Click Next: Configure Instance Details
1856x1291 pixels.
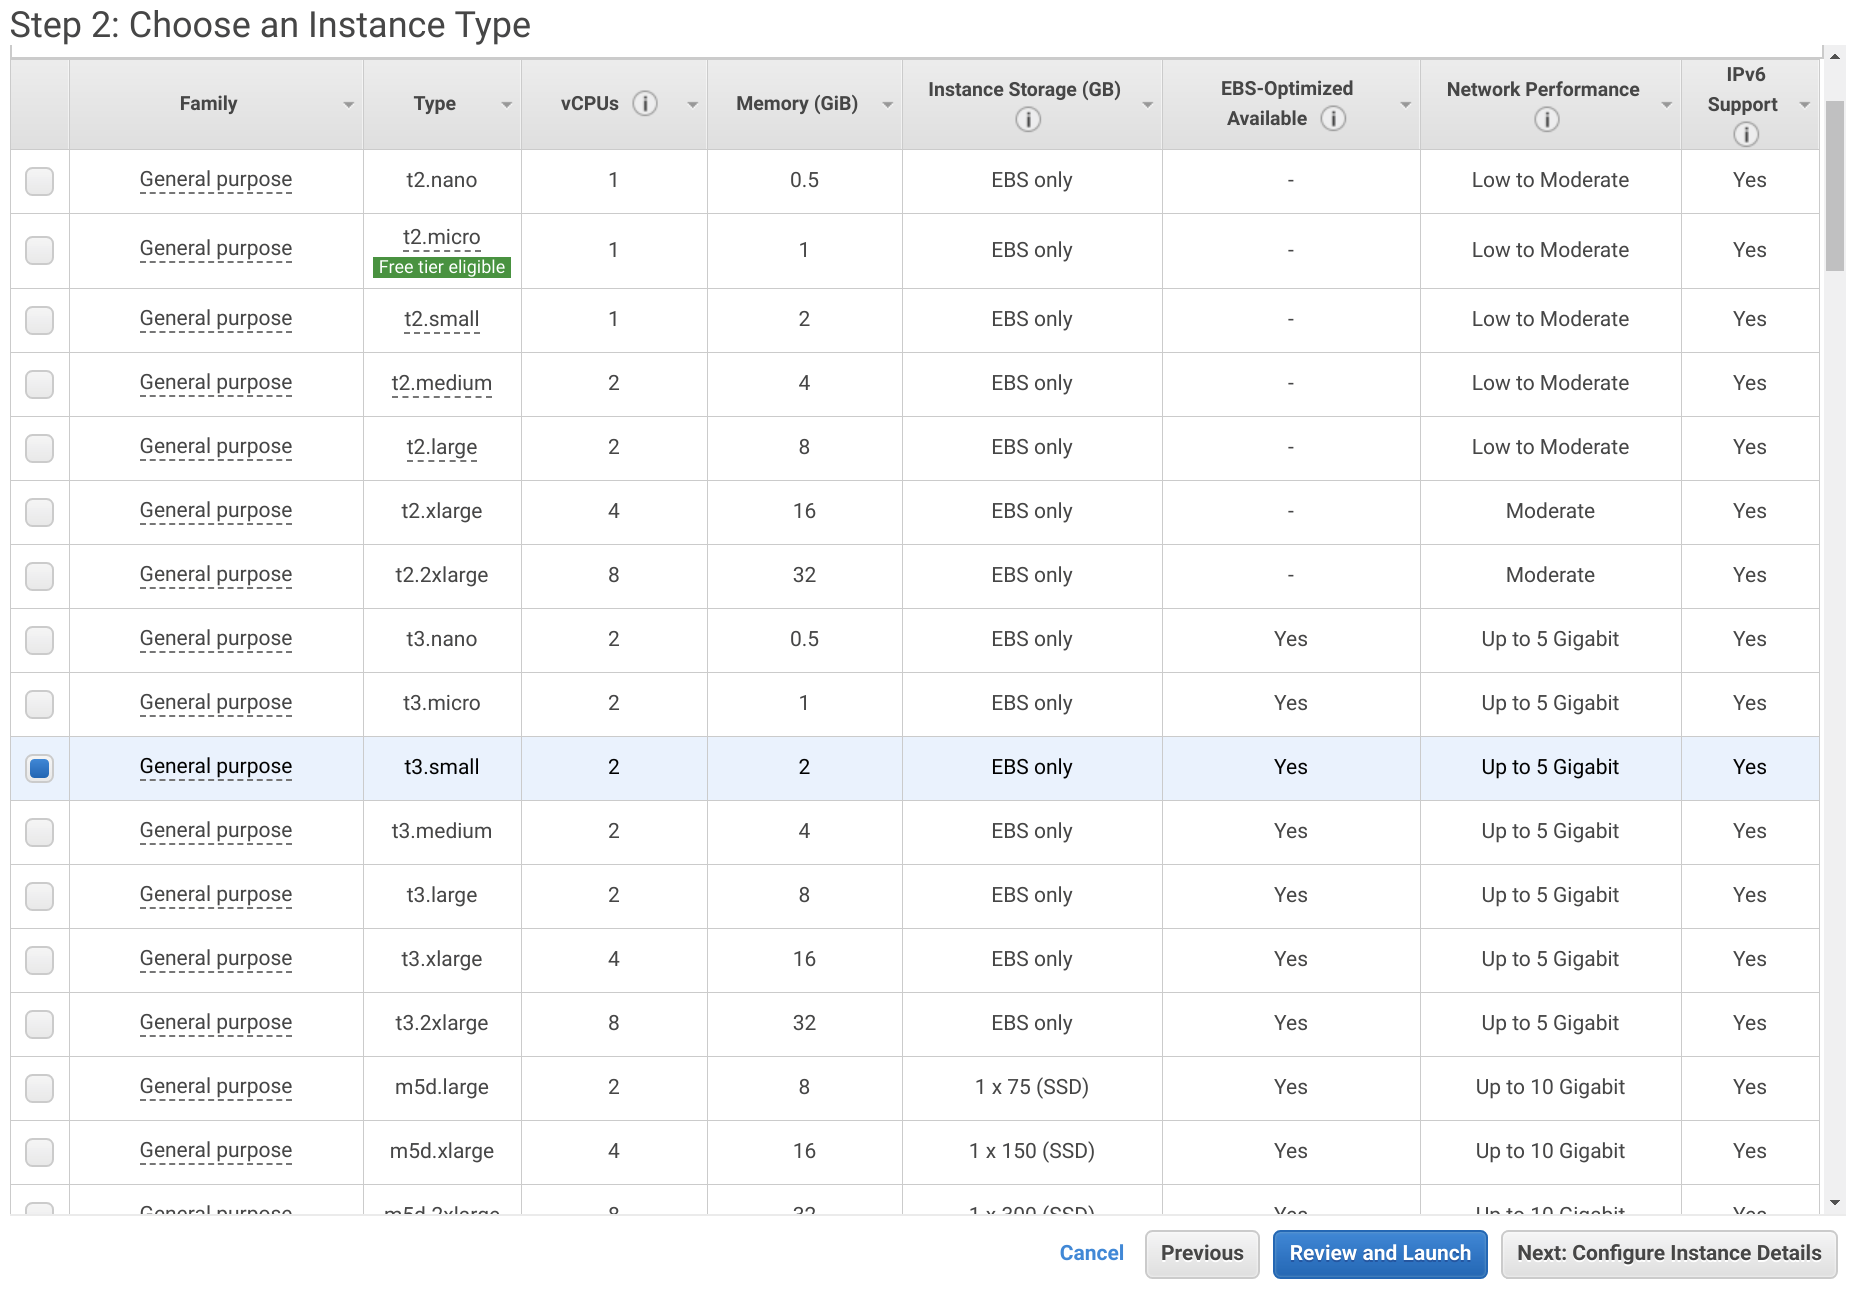coord(1669,1254)
